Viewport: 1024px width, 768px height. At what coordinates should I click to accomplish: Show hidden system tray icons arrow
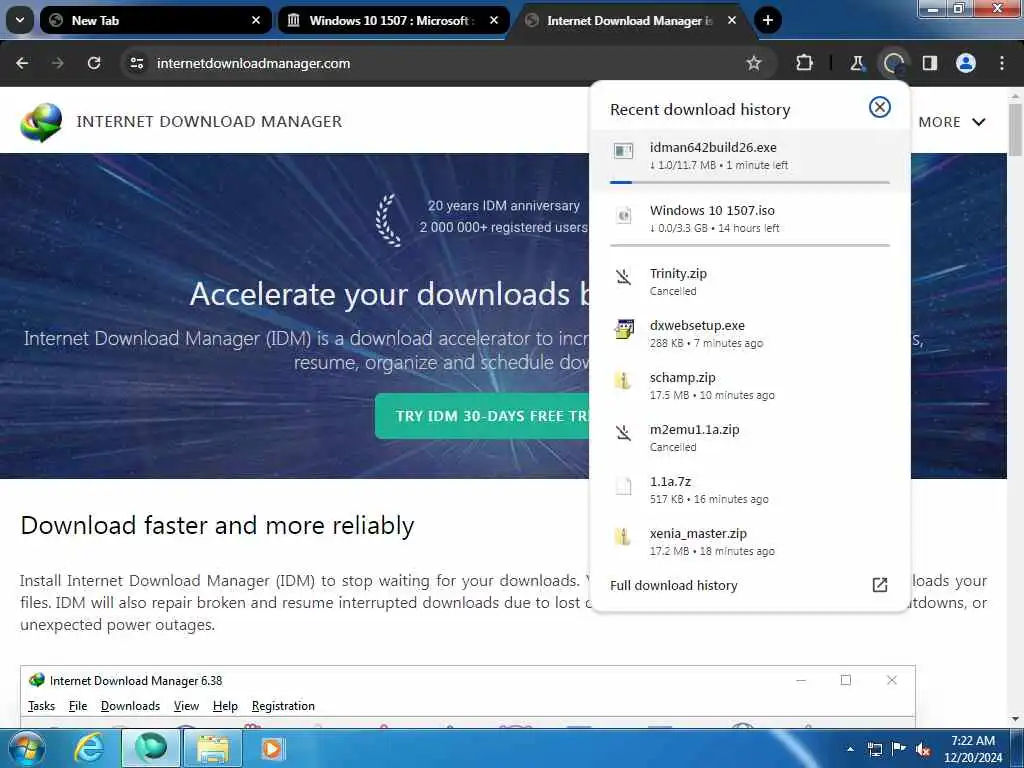tap(850, 749)
